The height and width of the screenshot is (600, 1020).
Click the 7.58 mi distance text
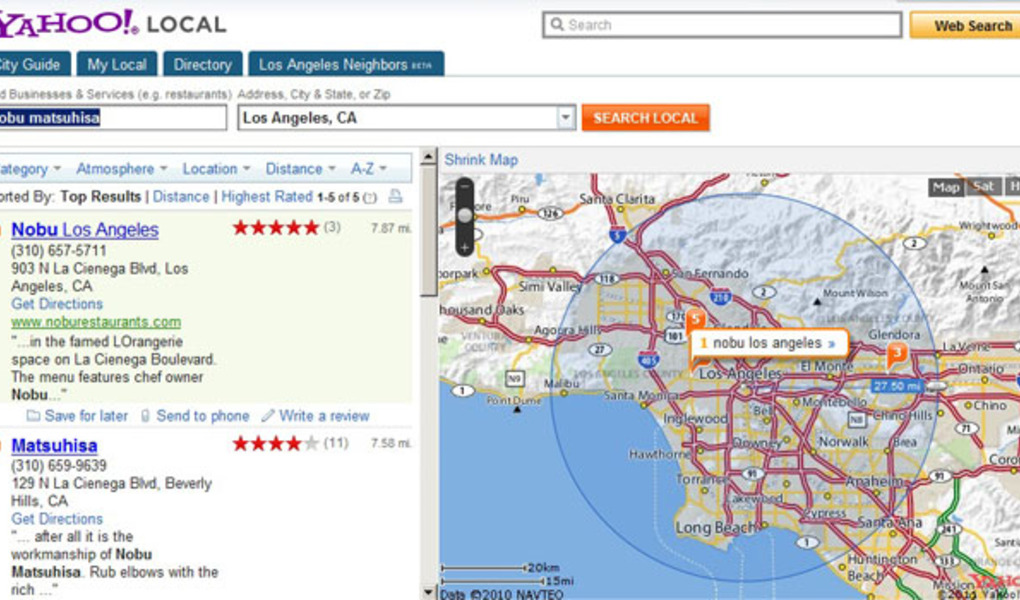click(x=391, y=443)
